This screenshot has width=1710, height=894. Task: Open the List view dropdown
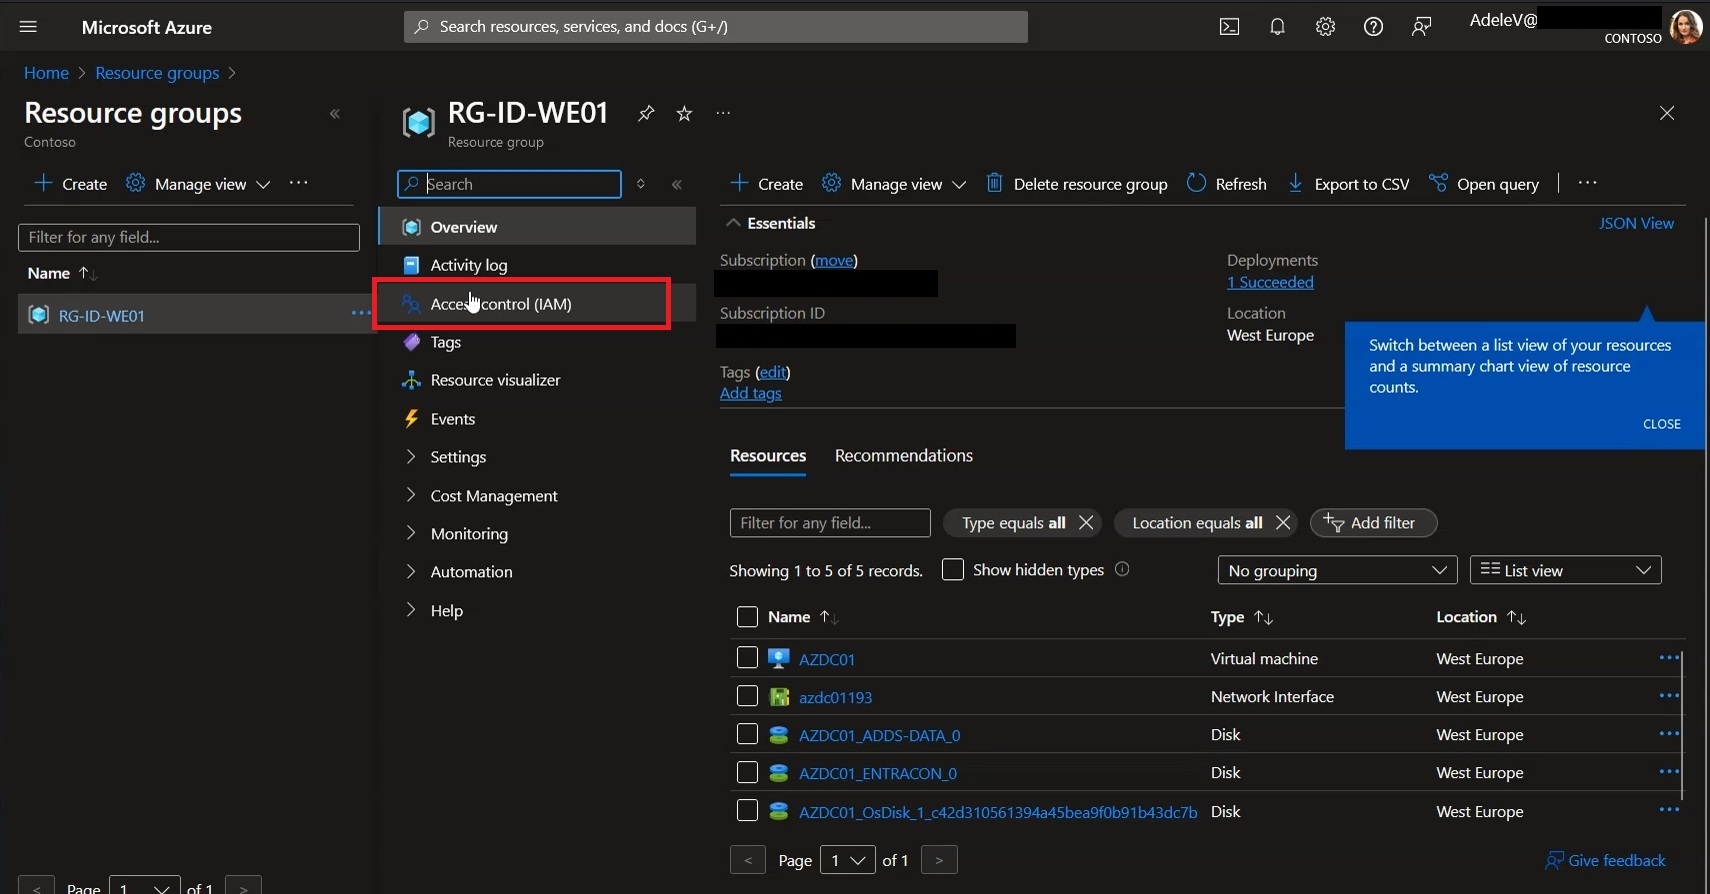click(1565, 570)
